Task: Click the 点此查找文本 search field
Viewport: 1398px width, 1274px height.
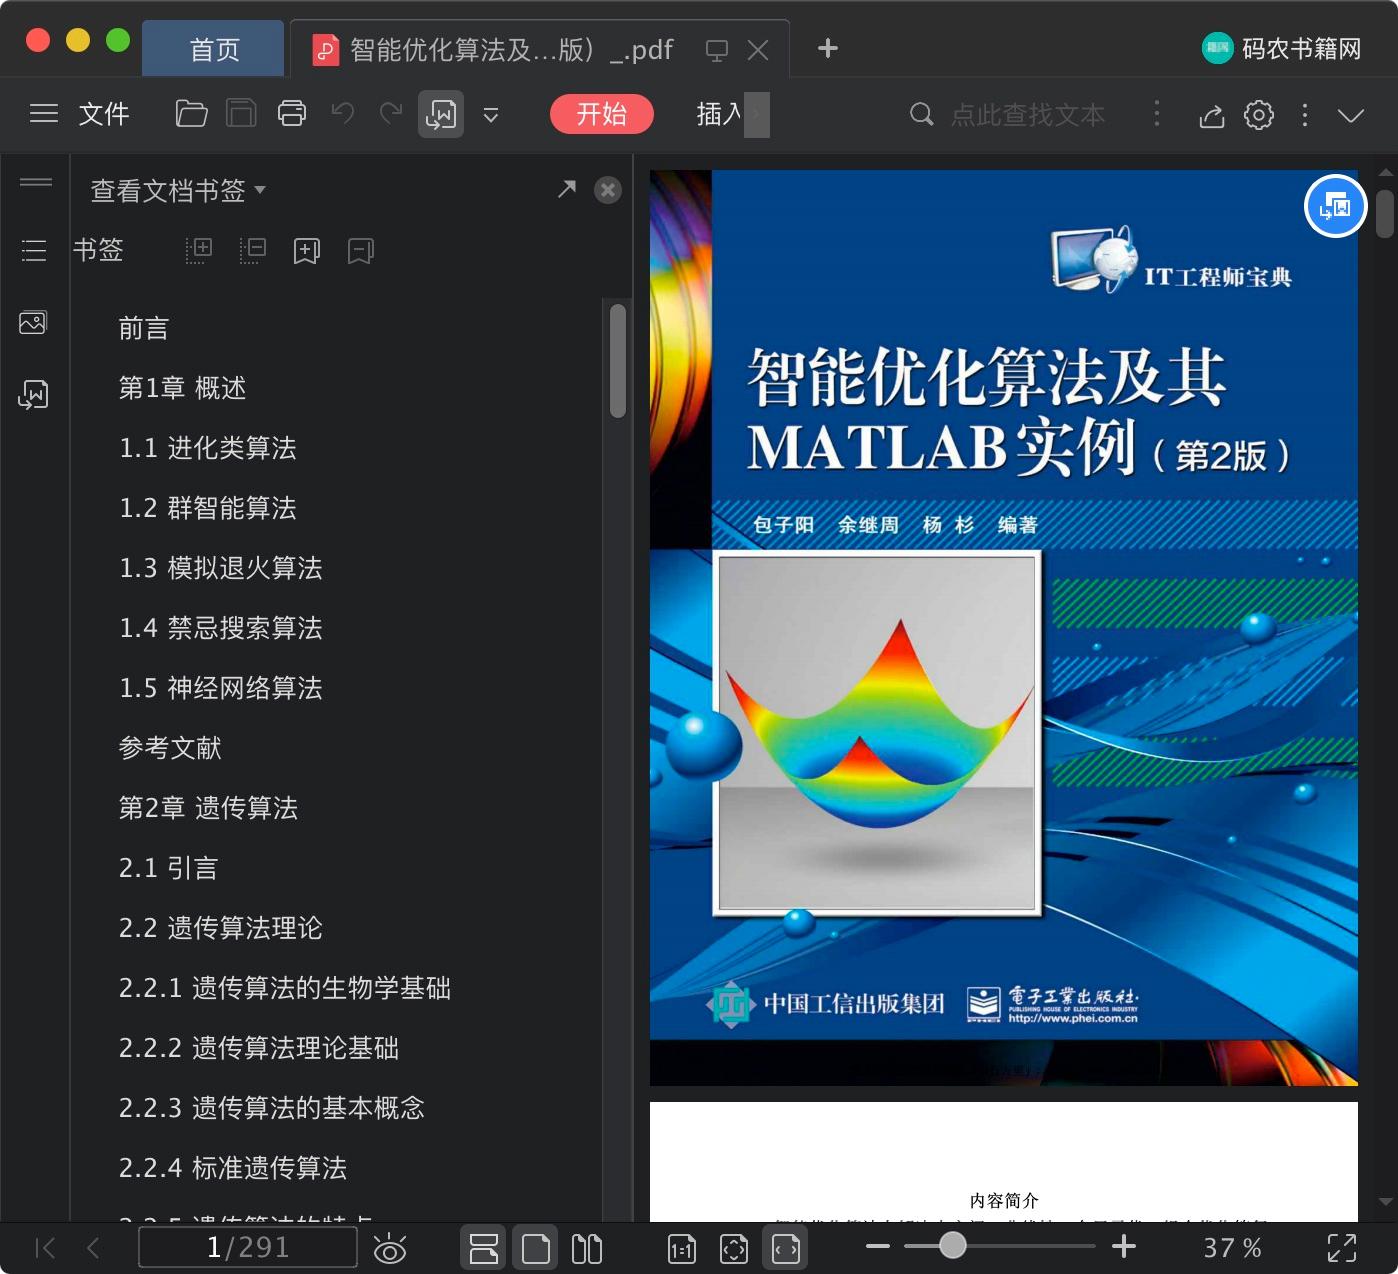Action: coord(1028,115)
